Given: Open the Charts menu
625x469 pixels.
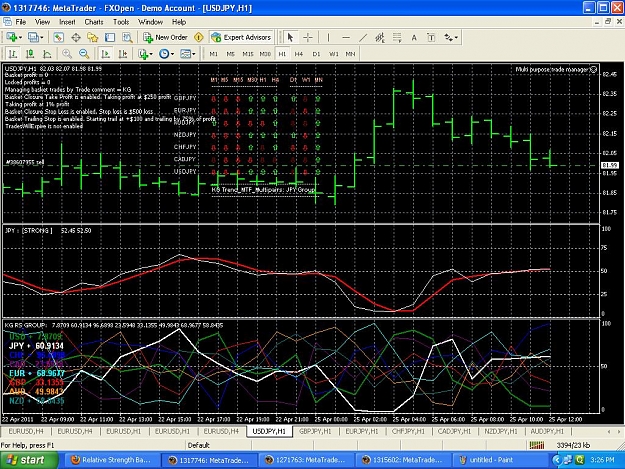Looking at the screenshot, I should tap(94, 22).
